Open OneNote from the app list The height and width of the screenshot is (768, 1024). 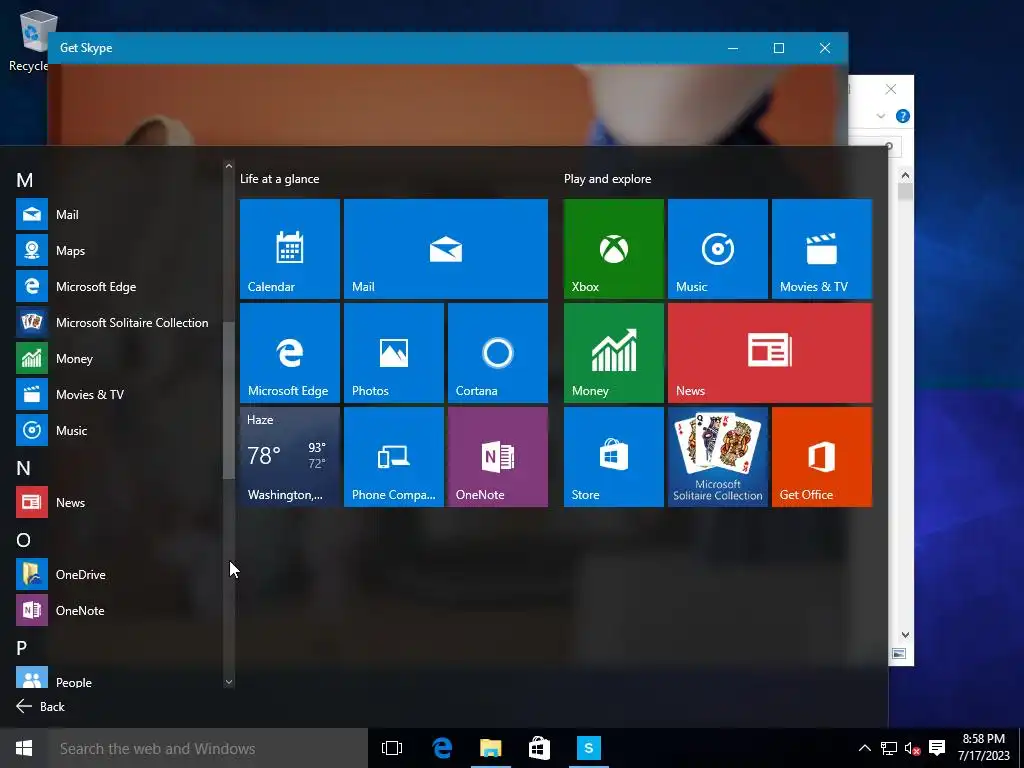(x=118, y=610)
